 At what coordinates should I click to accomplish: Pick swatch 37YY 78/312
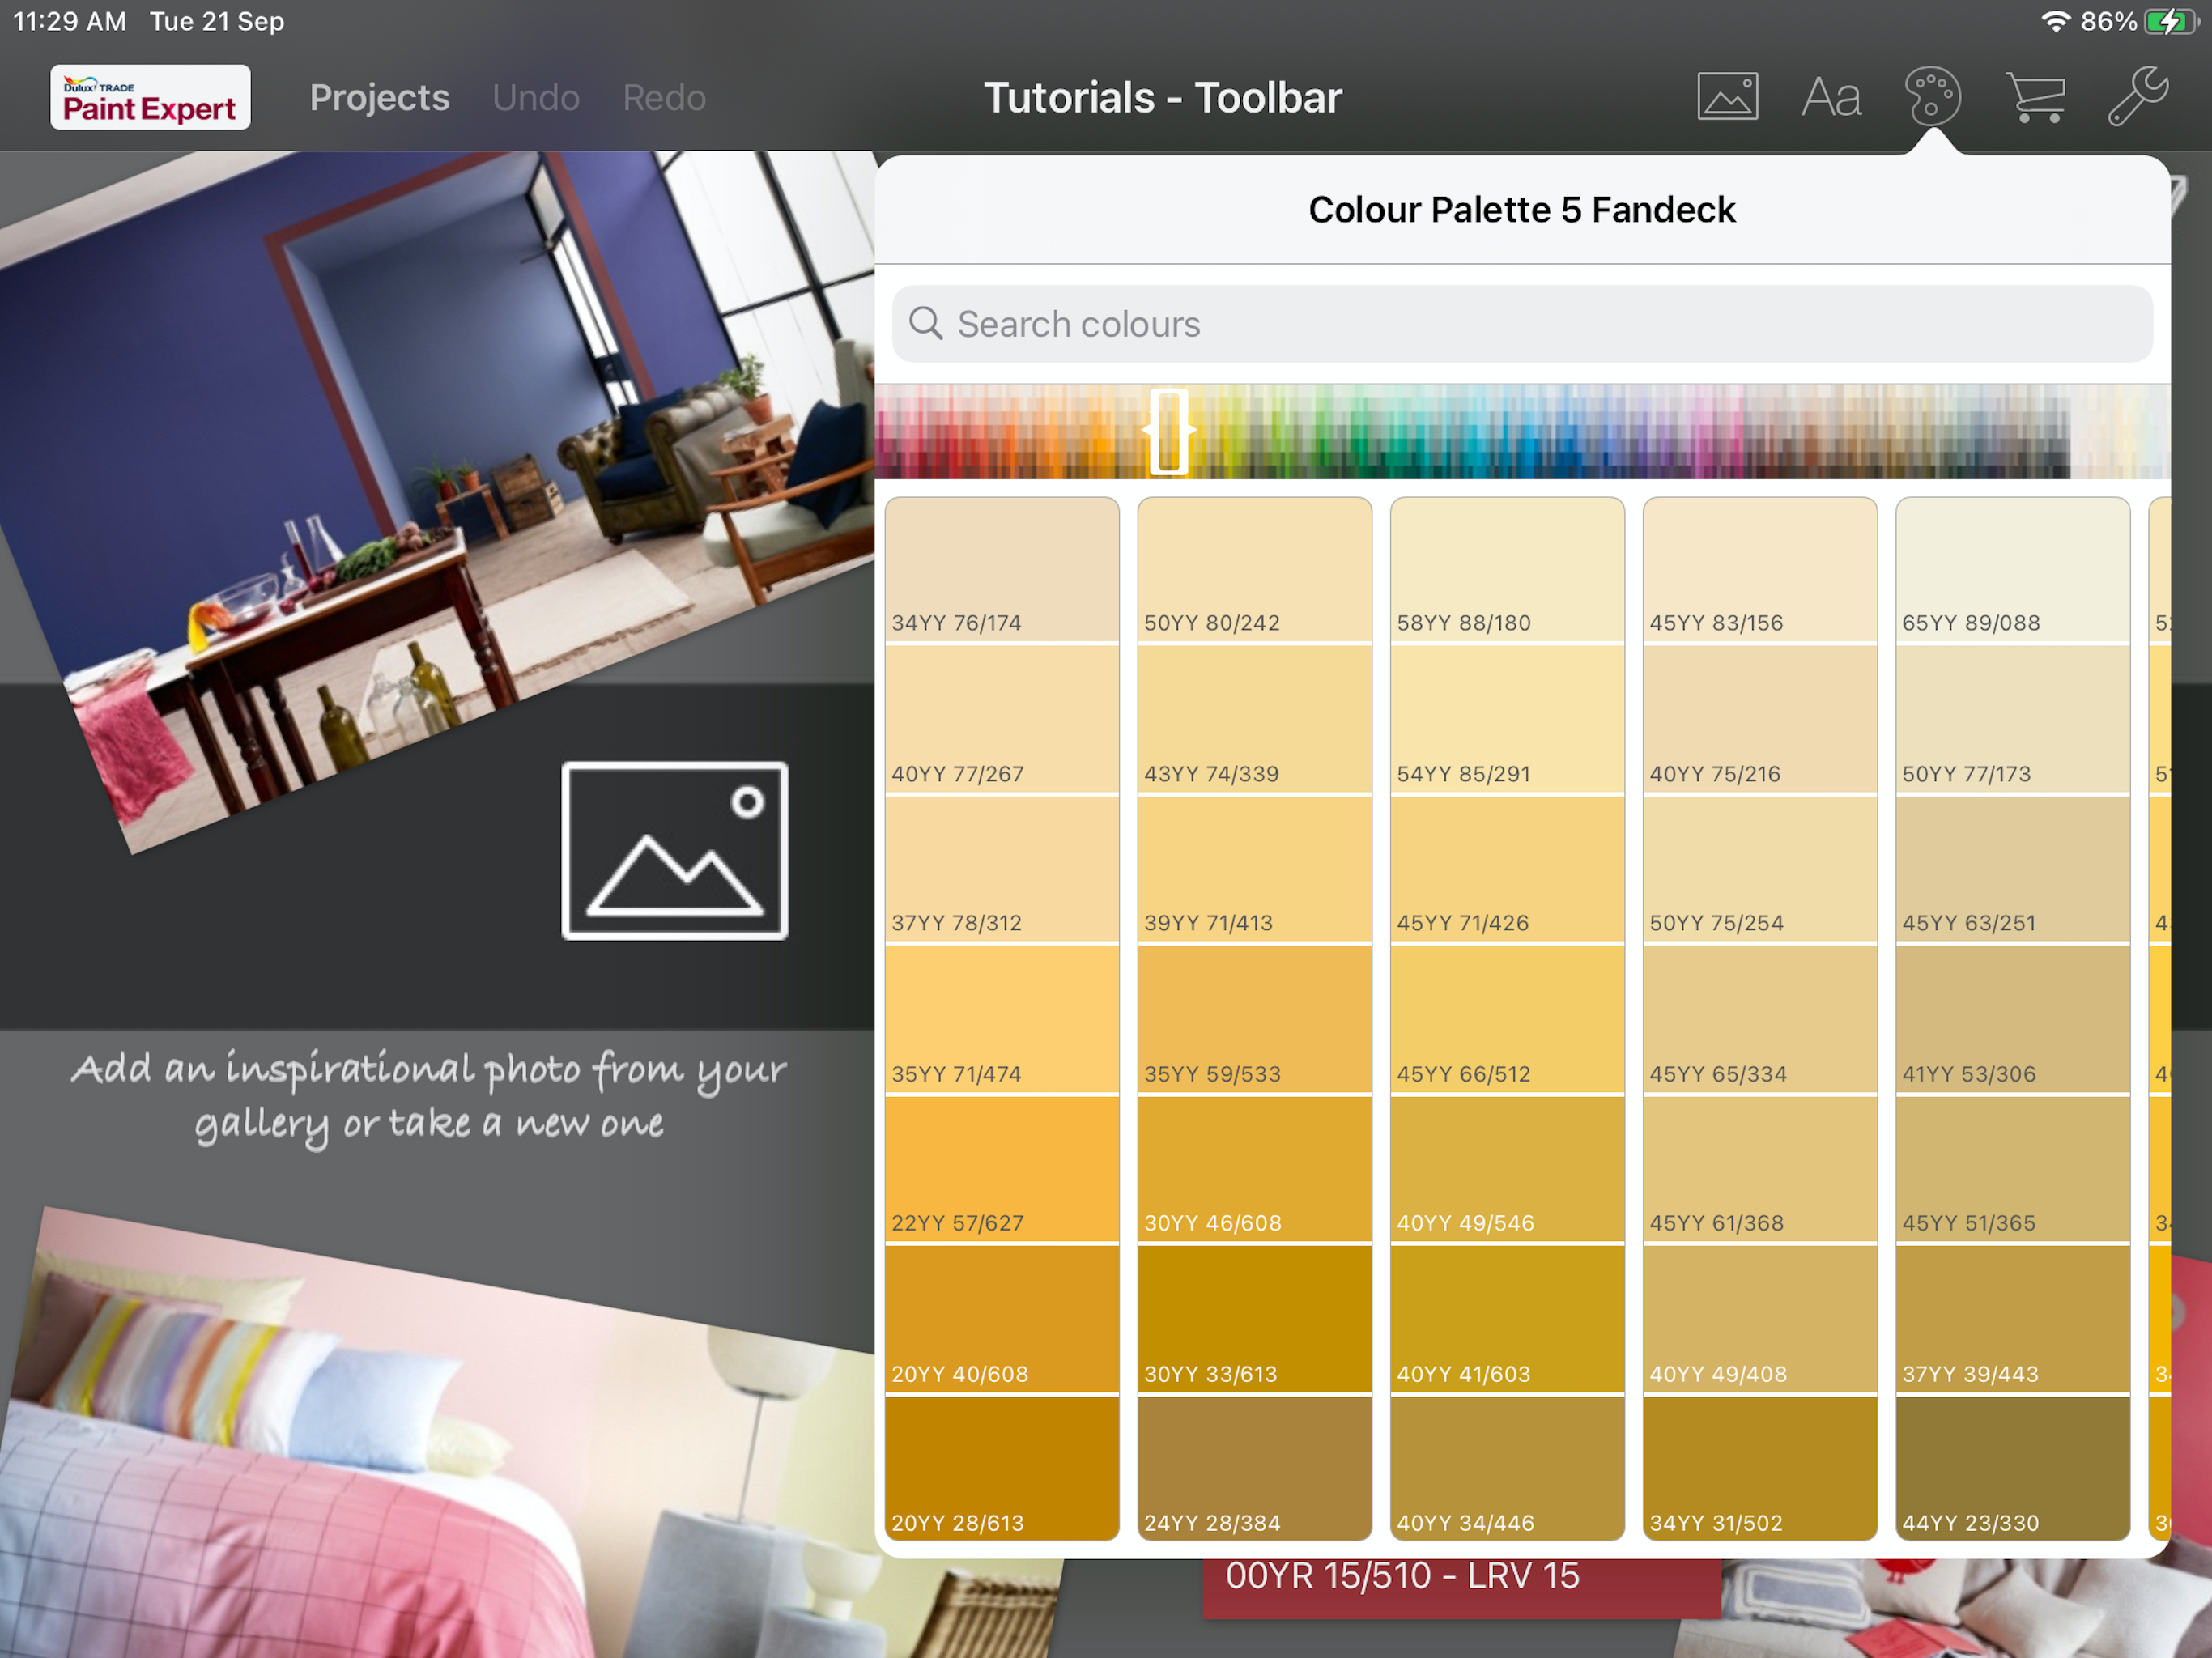pyautogui.click(x=1002, y=869)
